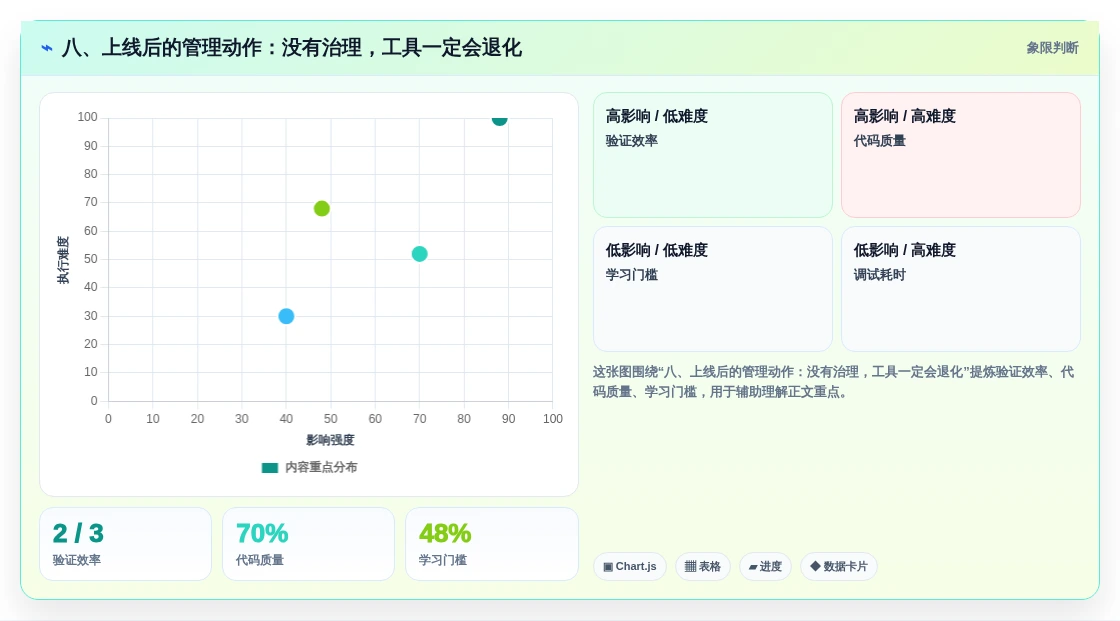Select the 低影响 / 低难度 quadrant card
This screenshot has width=1120, height=621.
[713, 289]
